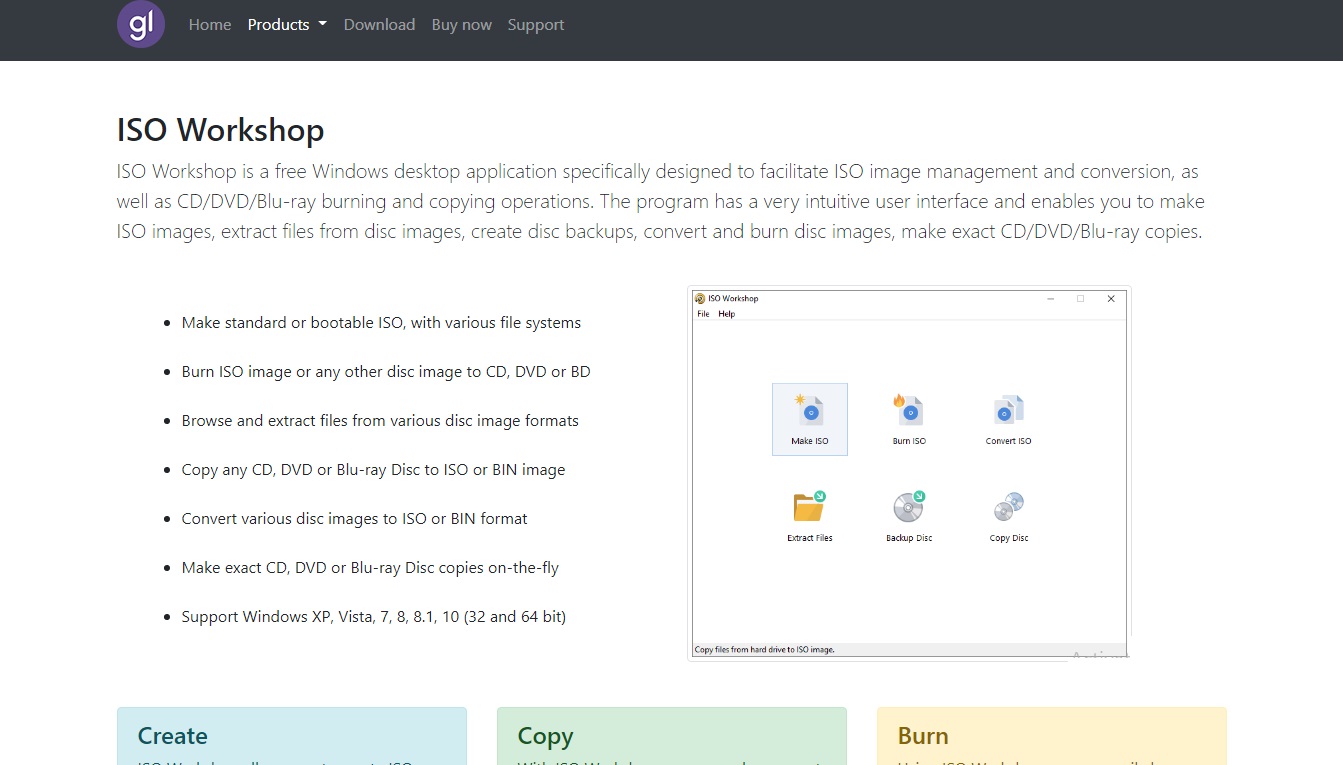Click the Create card heading

pos(173,736)
